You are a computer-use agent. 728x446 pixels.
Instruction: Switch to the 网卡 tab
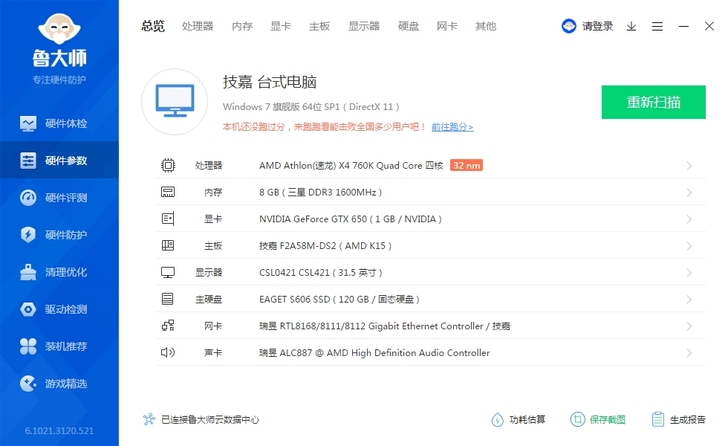(447, 26)
